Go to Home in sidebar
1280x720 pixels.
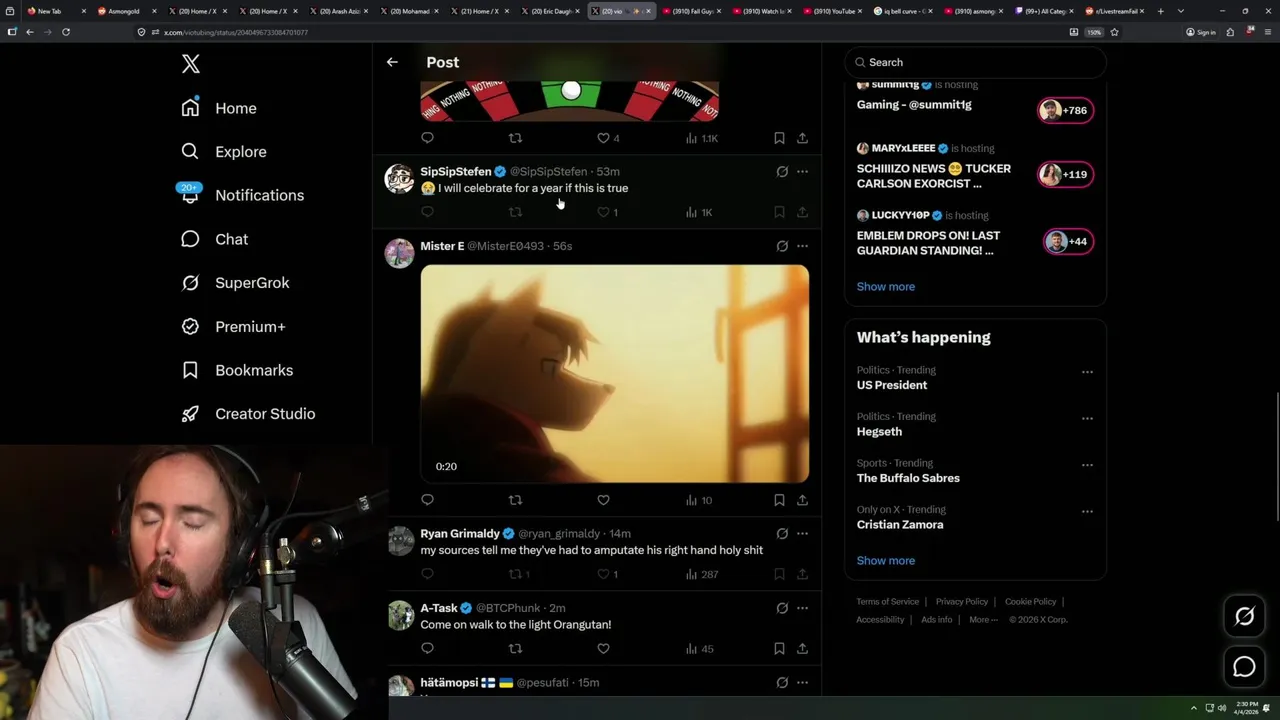pos(219,108)
